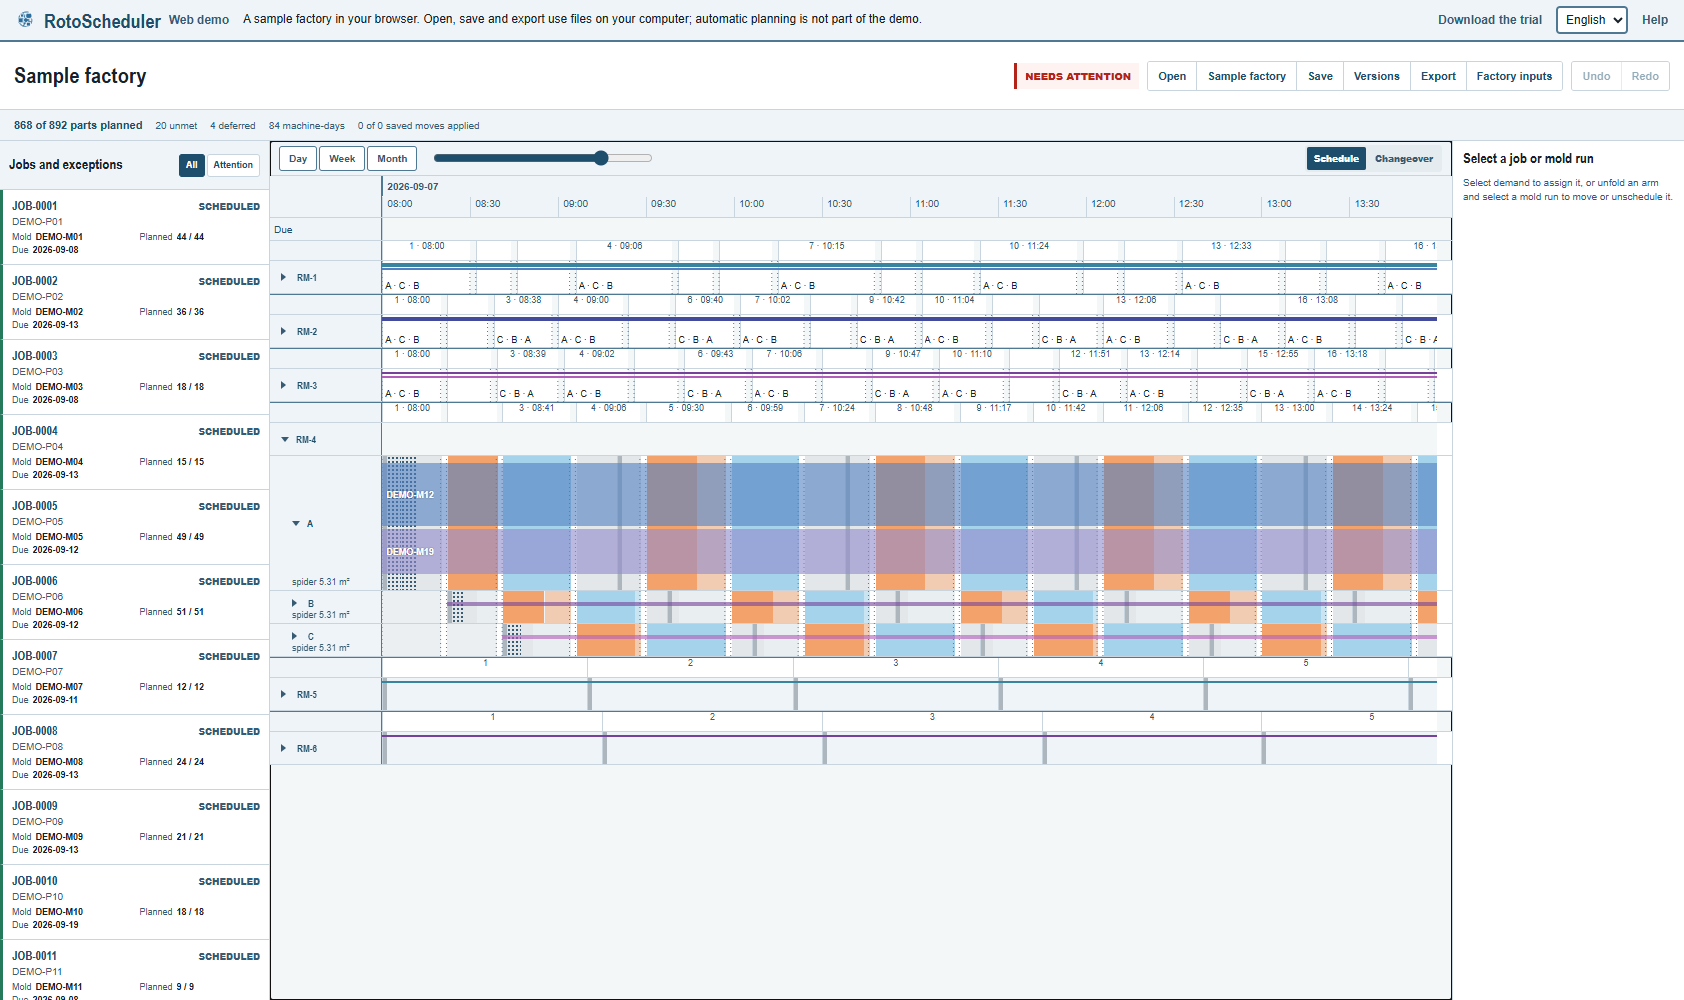Click the Export button
This screenshot has width=1684, height=1000.
pos(1438,76)
